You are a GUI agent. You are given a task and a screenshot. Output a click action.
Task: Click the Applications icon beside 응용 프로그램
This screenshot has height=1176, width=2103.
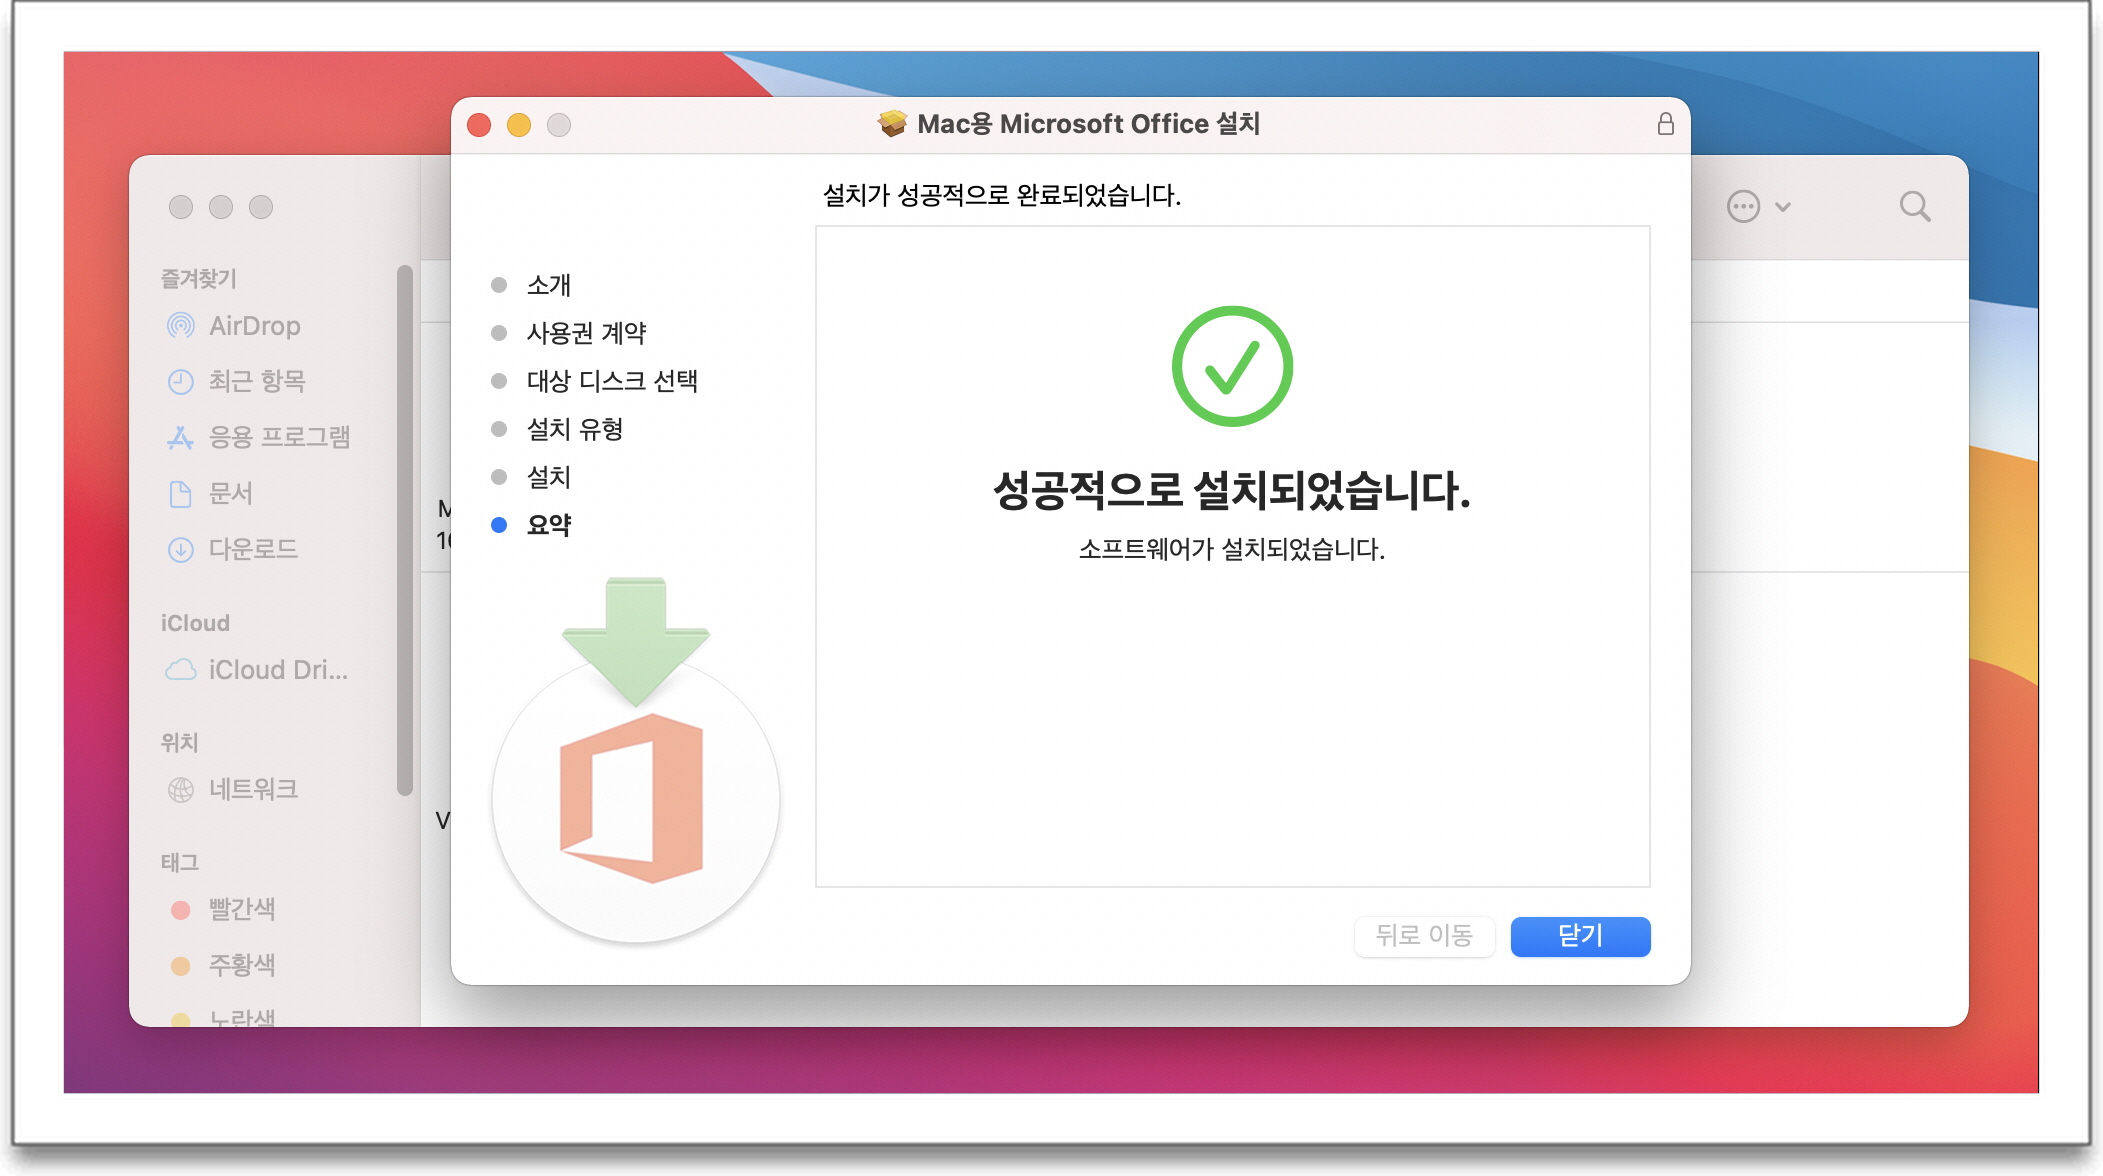[x=181, y=437]
